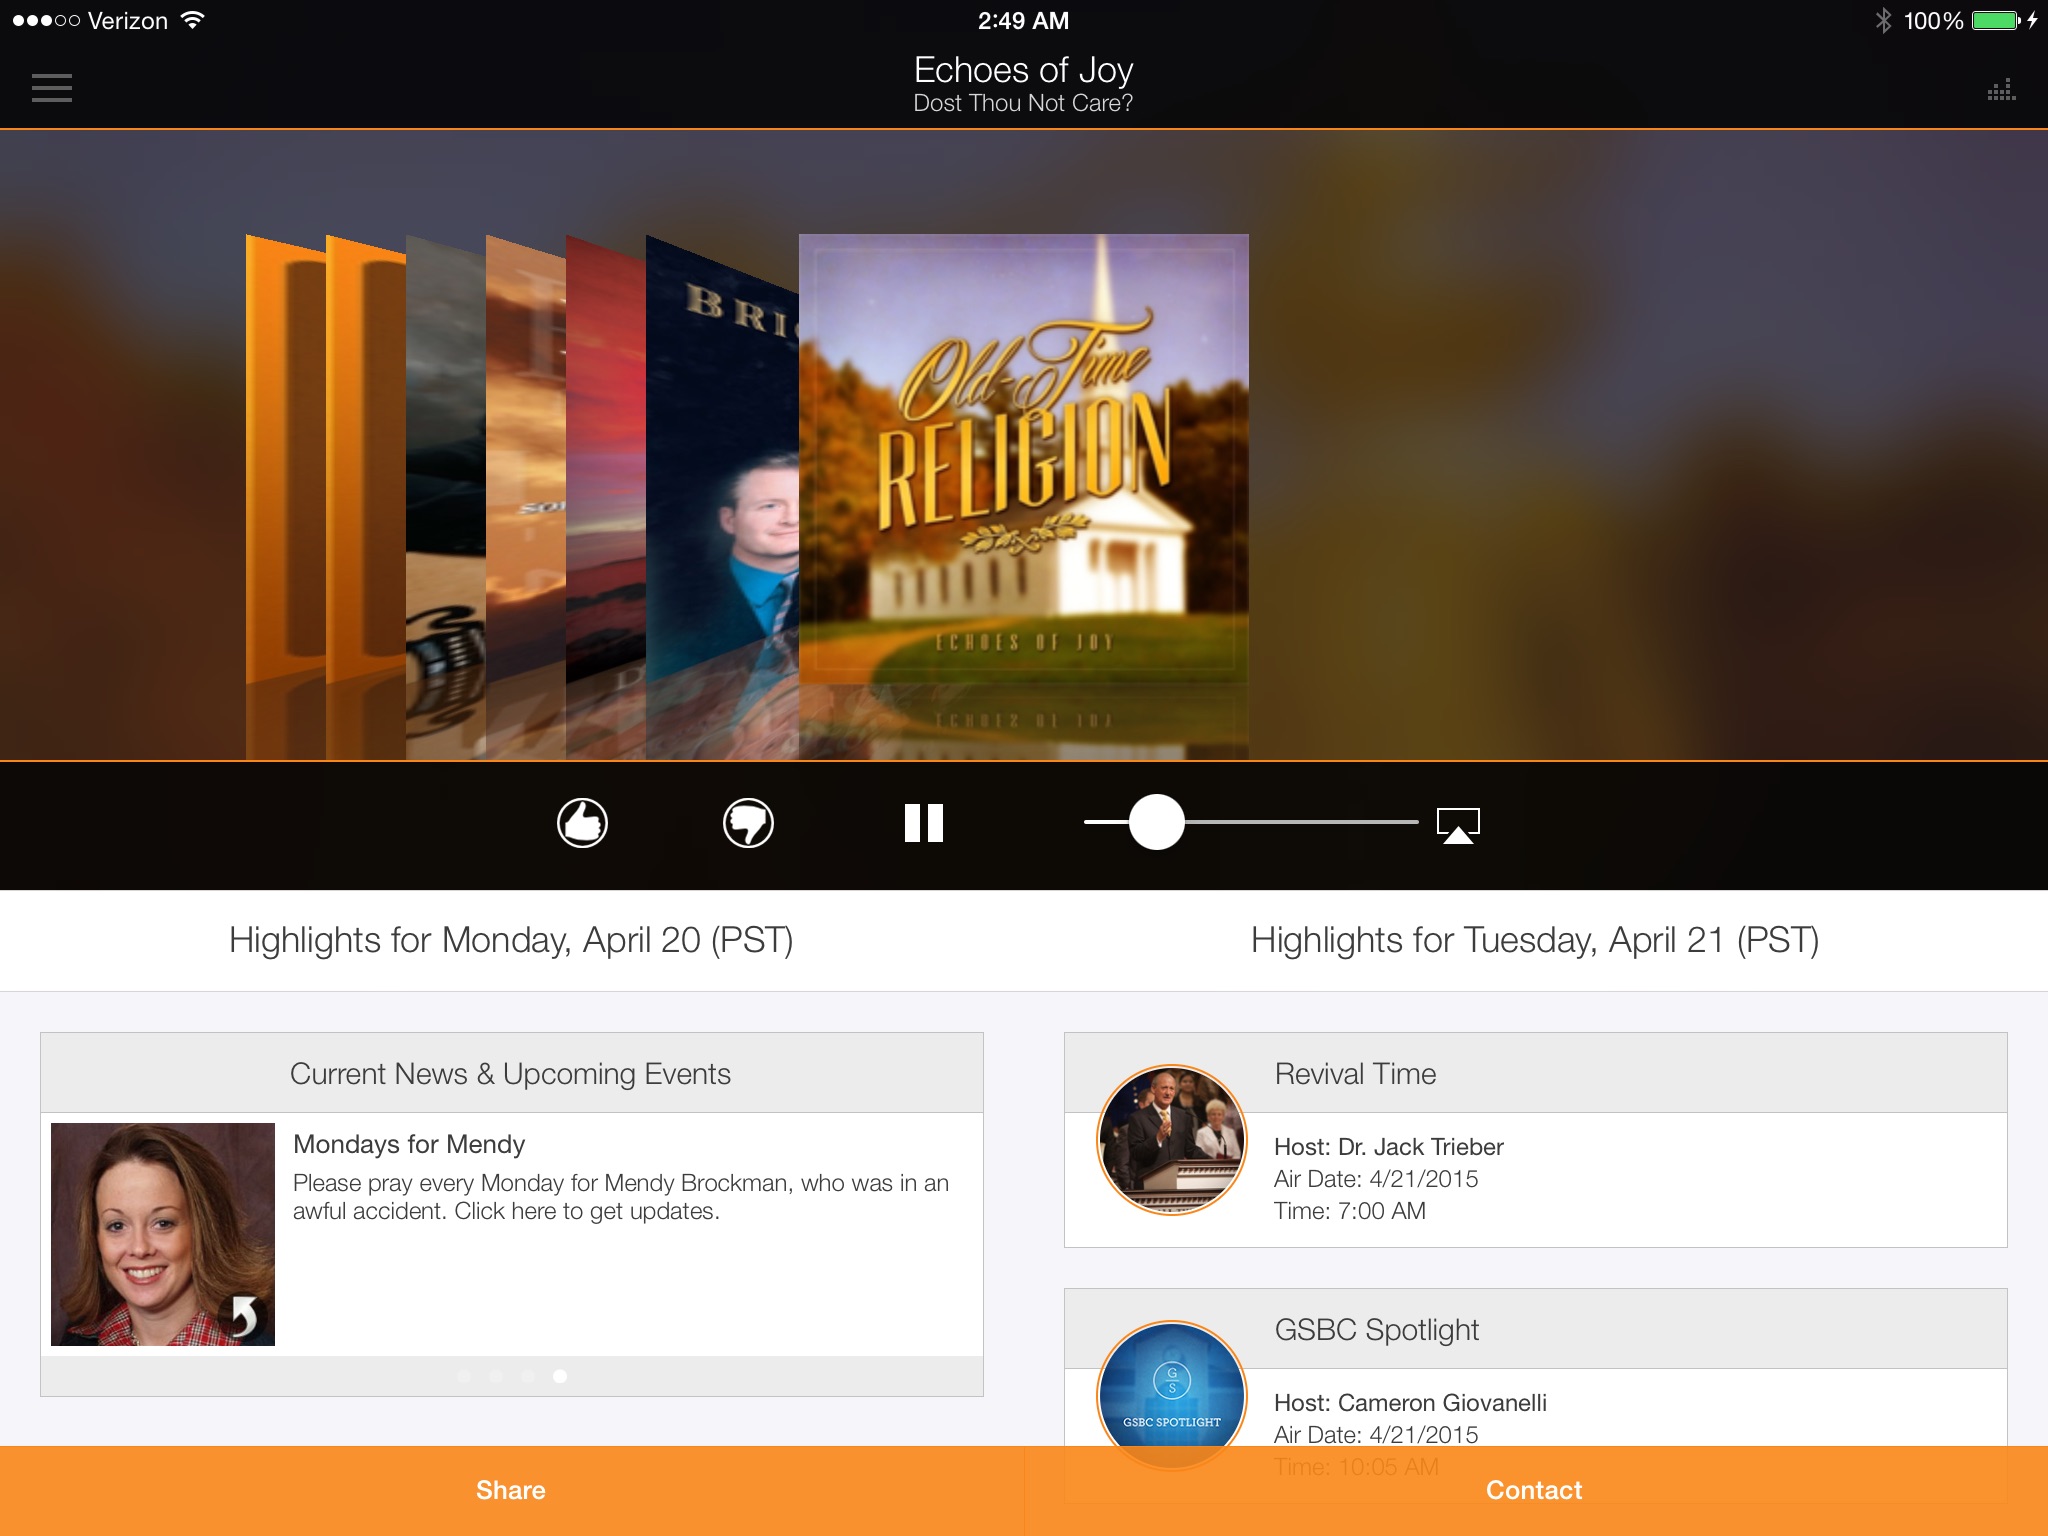Image resolution: width=2048 pixels, height=1536 pixels.
Task: Tap the arrow on Mendy photo
Action: tap(244, 1314)
